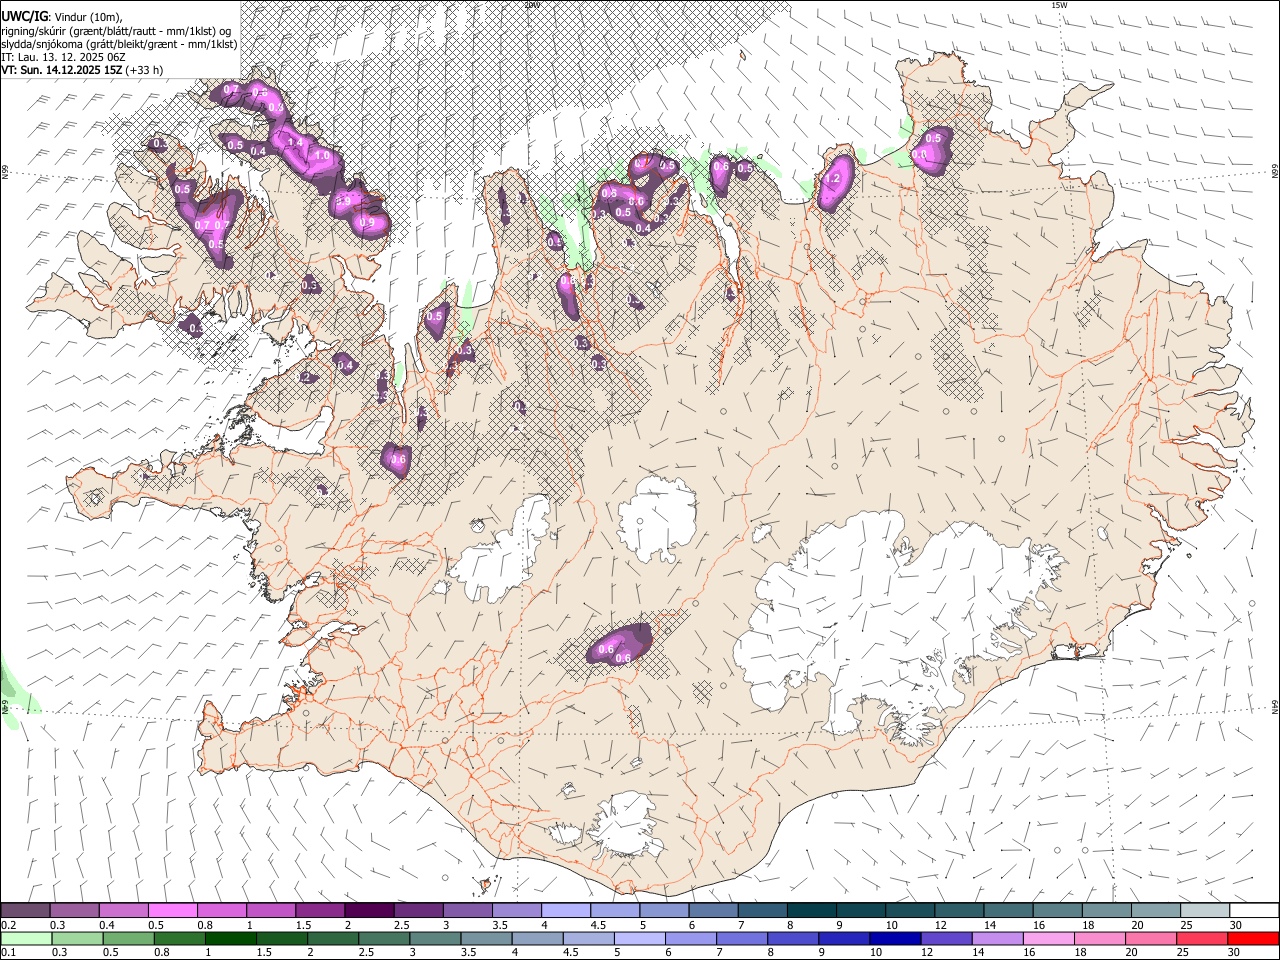Image resolution: width=1280 pixels, height=960 pixels.
Task: Select grey-blue swatch labelled 3.5 in bottom row
Action: pos(486,938)
